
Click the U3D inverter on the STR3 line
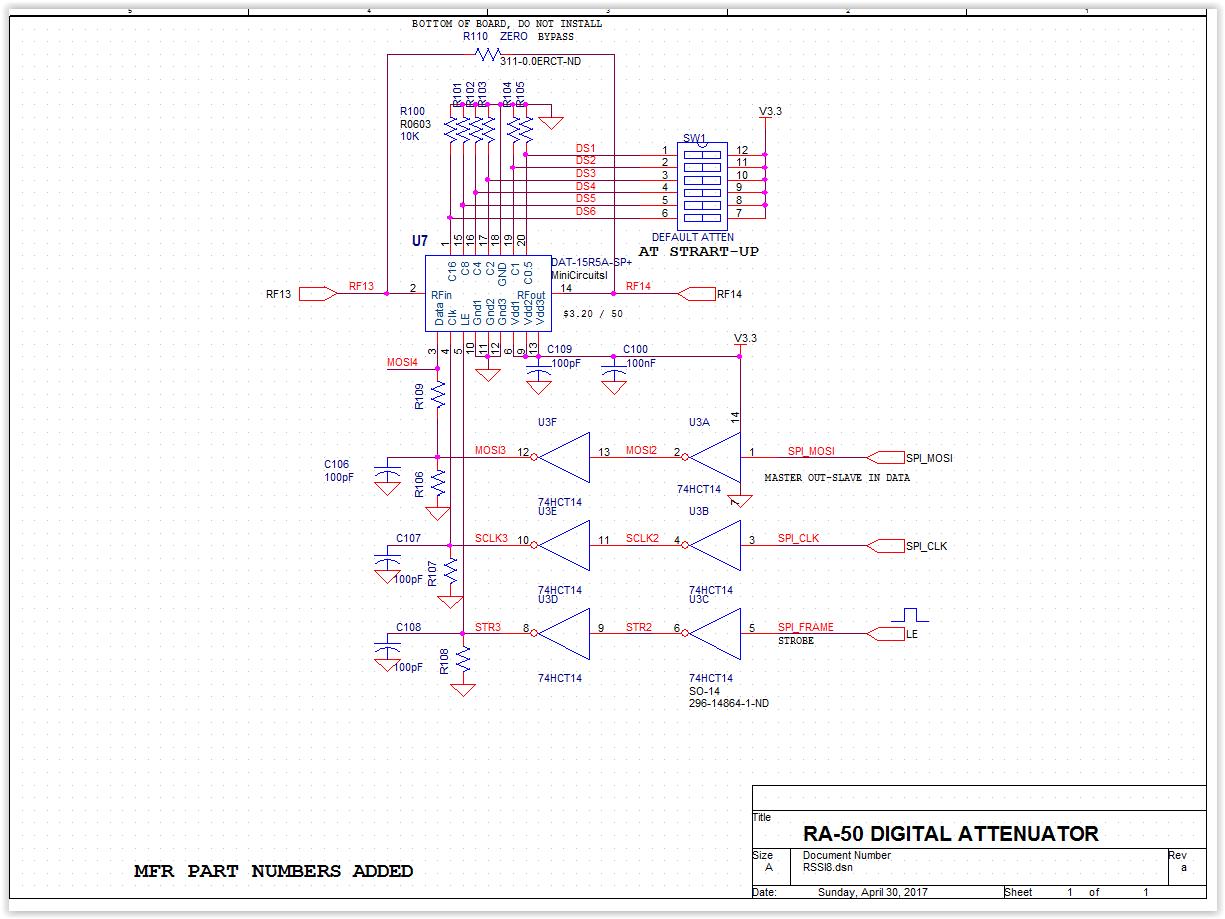pos(565,634)
